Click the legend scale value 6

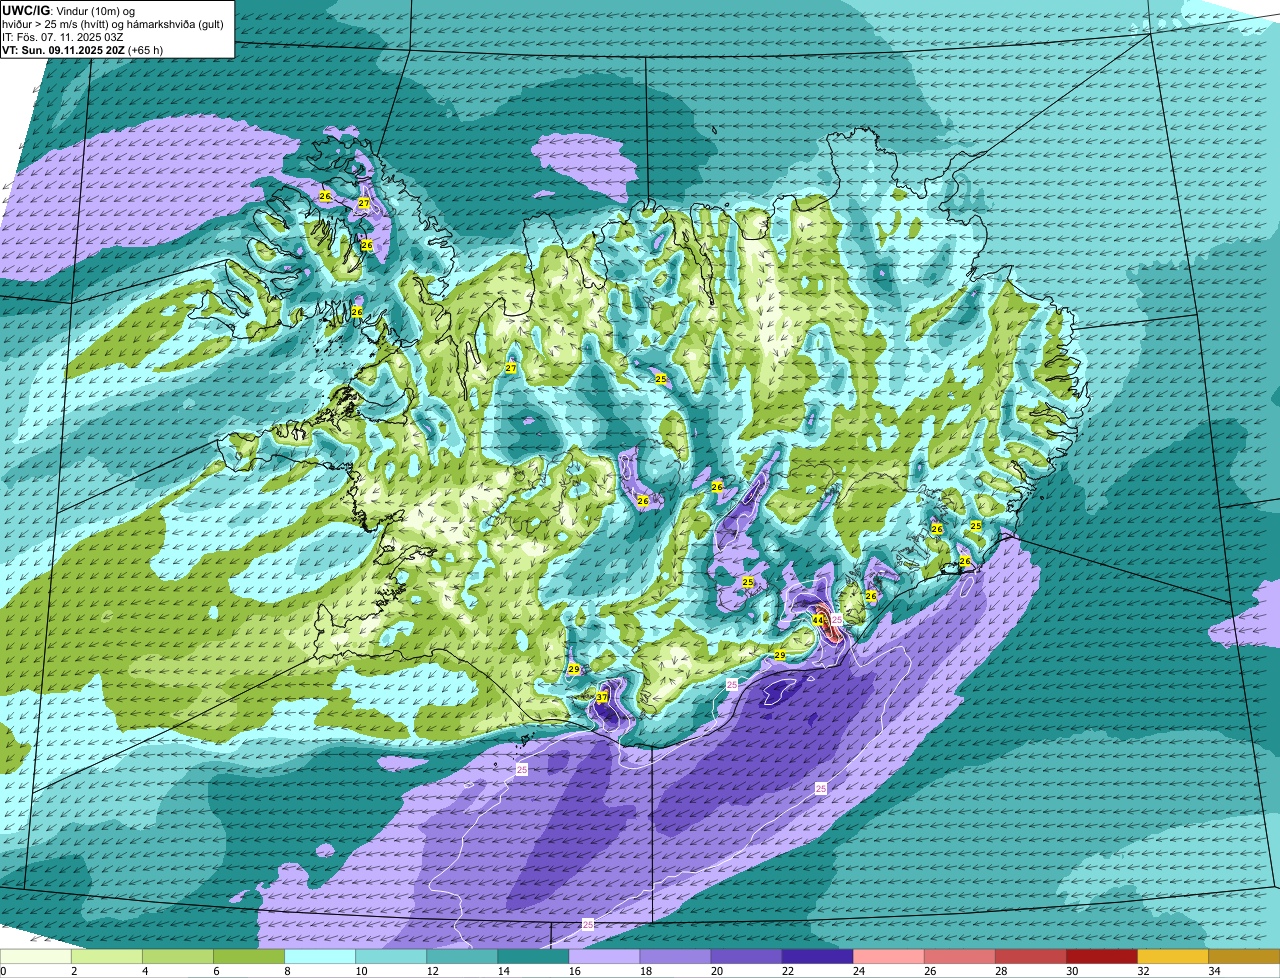[x=216, y=971]
